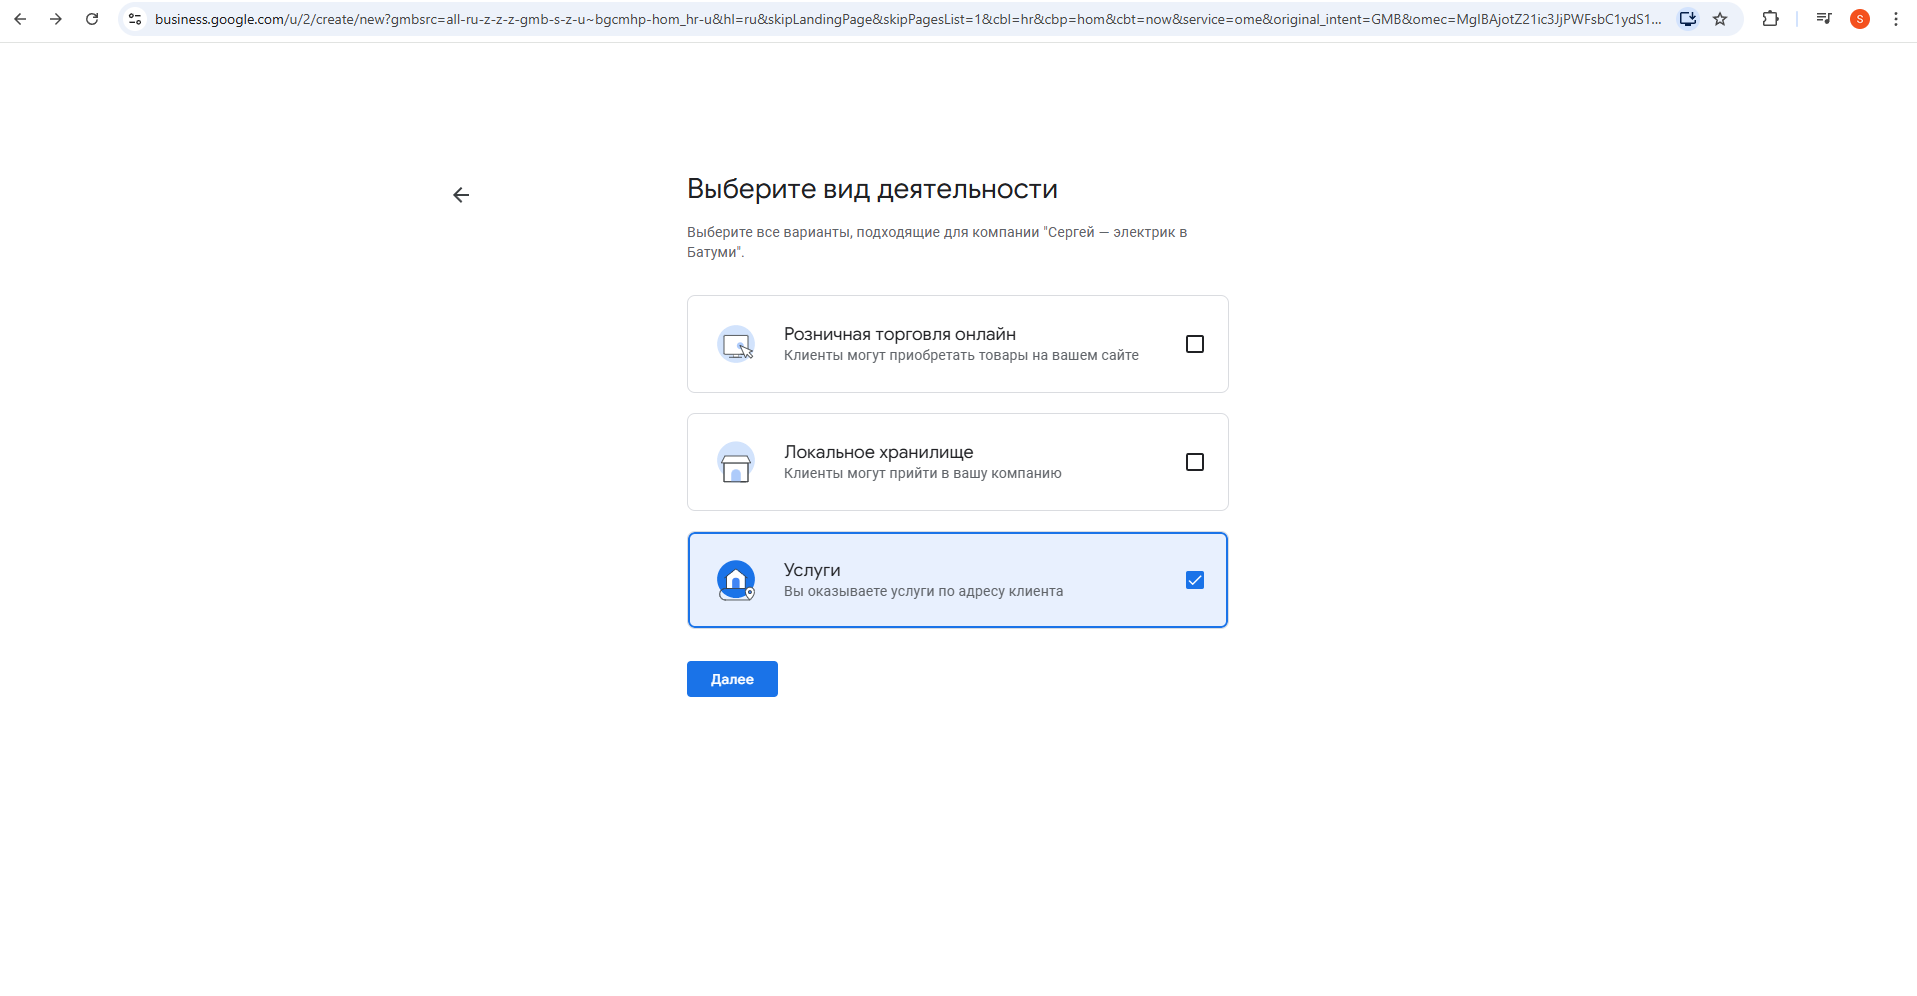Open the Chrome three-dot menu
Viewport: 1917px width, 996px height.
pos(1898,19)
